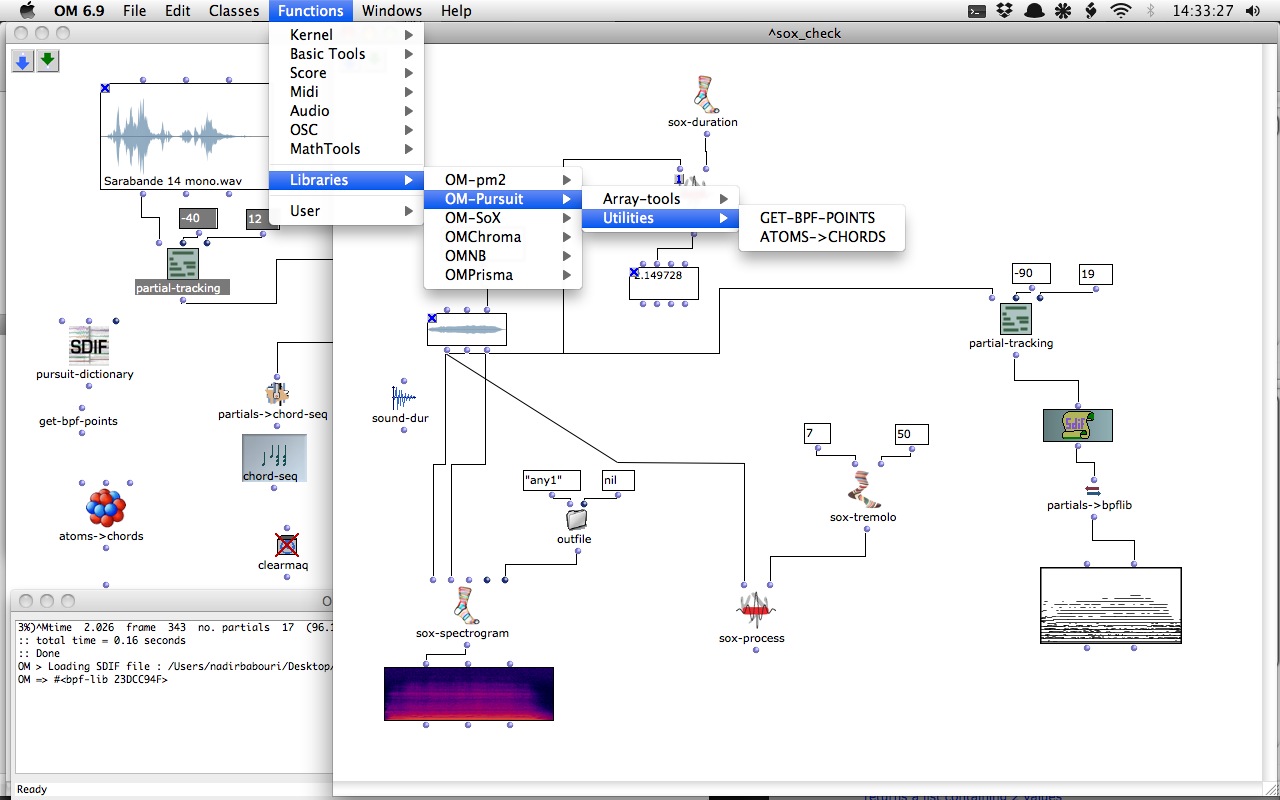Open the Edit menu
This screenshot has width=1280, height=800.
[178, 11]
